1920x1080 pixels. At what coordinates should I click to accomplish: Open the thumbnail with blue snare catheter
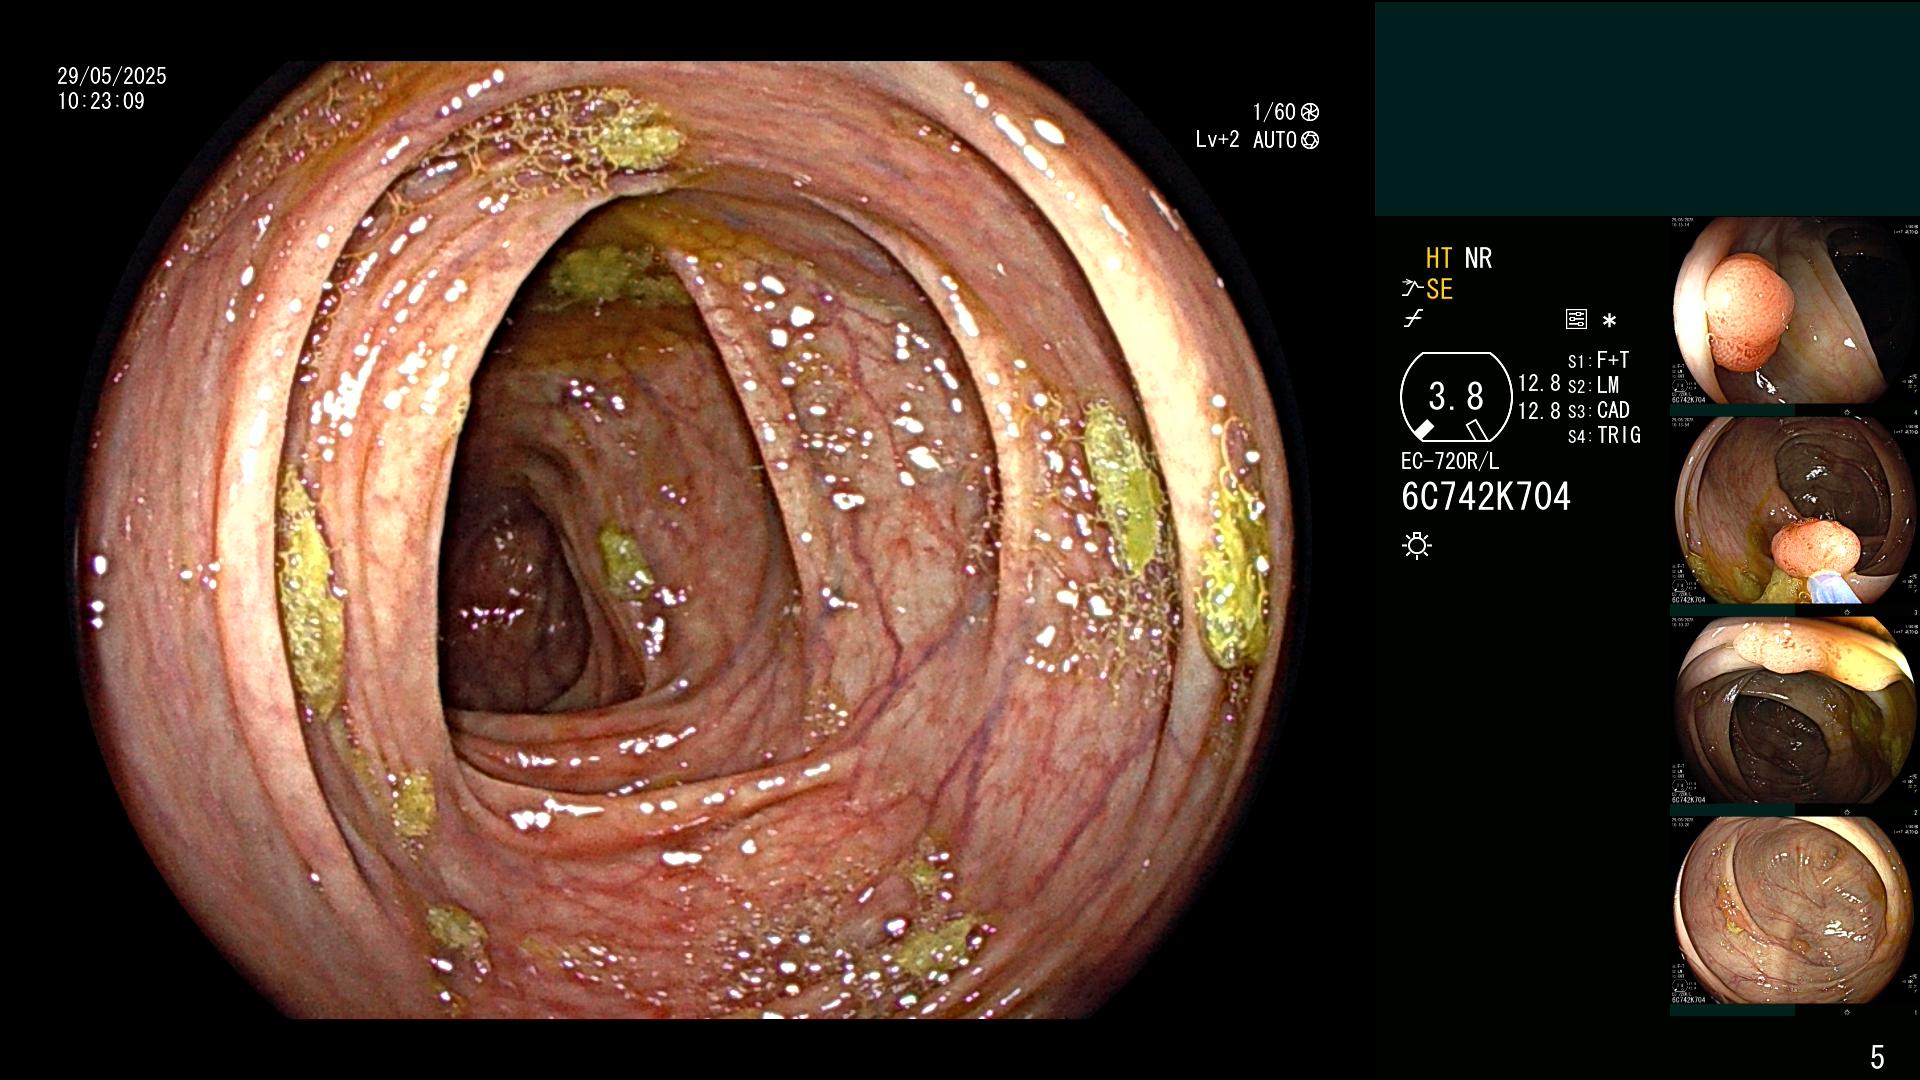(x=1794, y=511)
